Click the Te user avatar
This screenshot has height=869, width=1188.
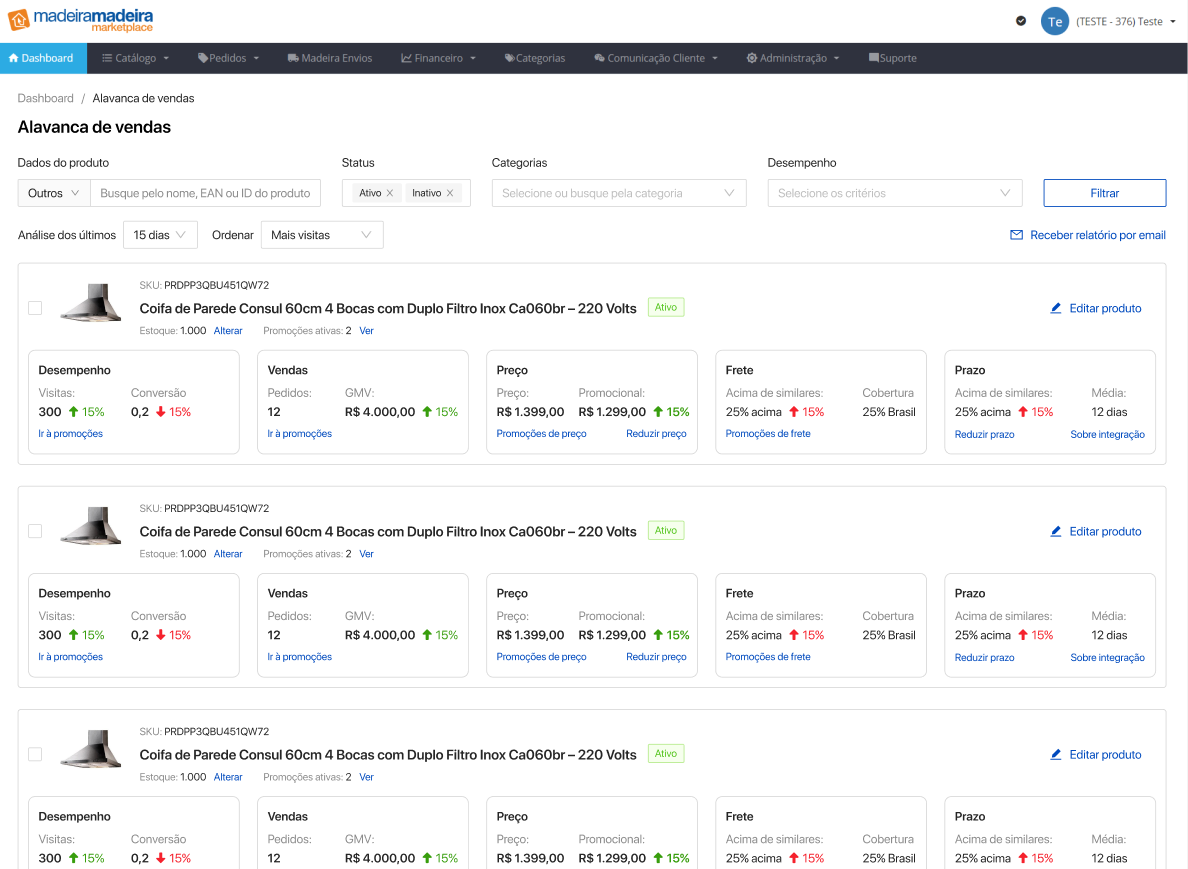[1054, 21]
